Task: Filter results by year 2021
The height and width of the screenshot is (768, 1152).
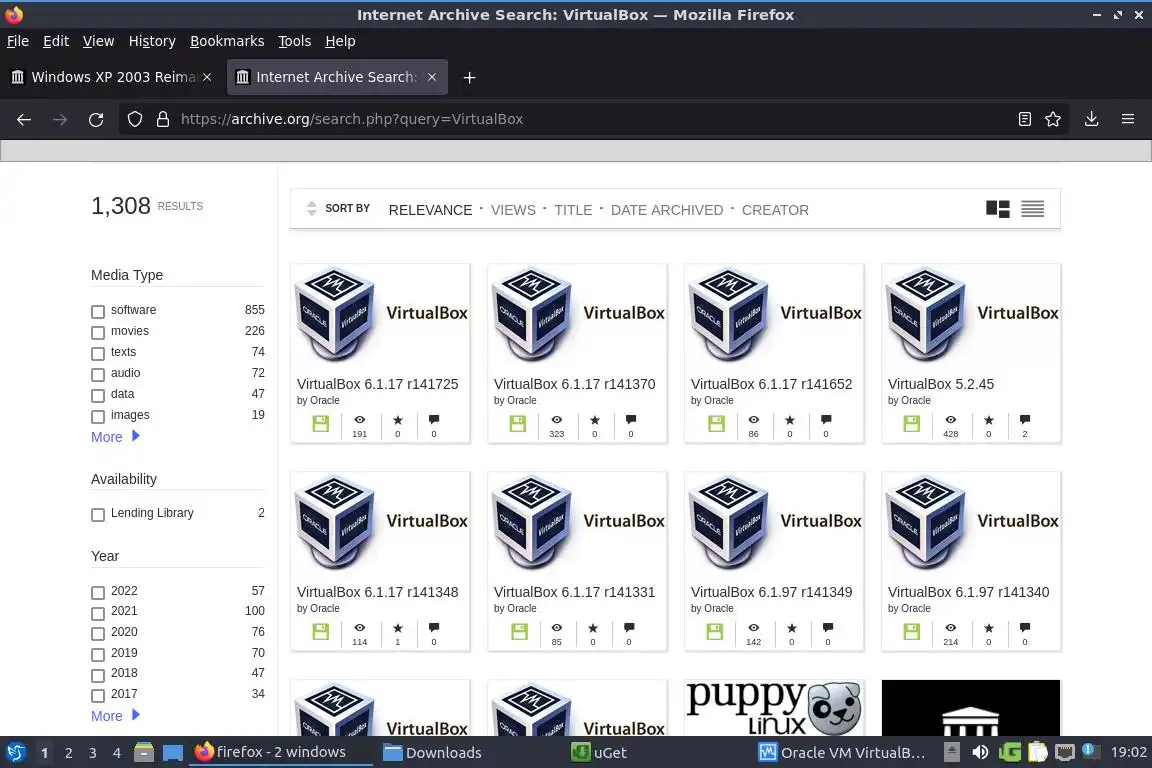Action: (x=98, y=613)
